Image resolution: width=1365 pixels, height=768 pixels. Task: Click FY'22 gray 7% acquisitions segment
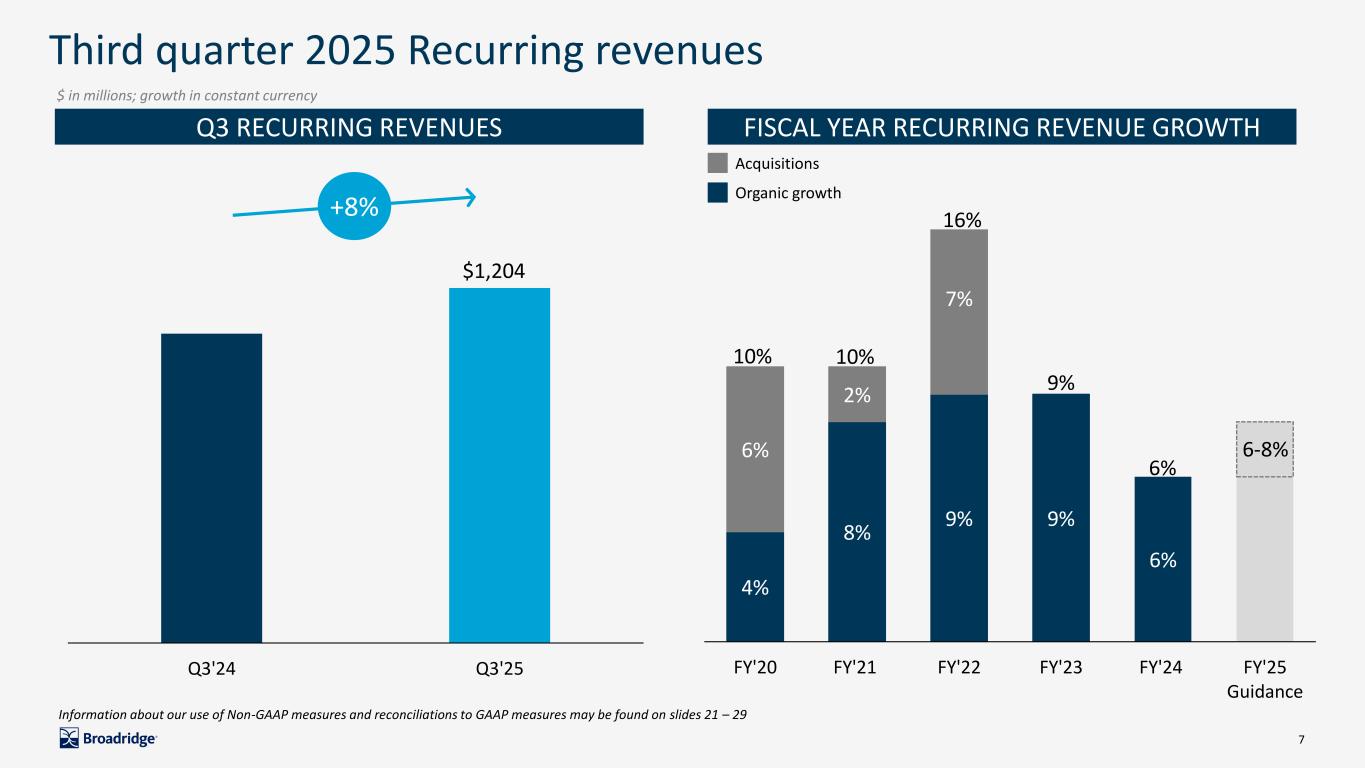point(959,312)
